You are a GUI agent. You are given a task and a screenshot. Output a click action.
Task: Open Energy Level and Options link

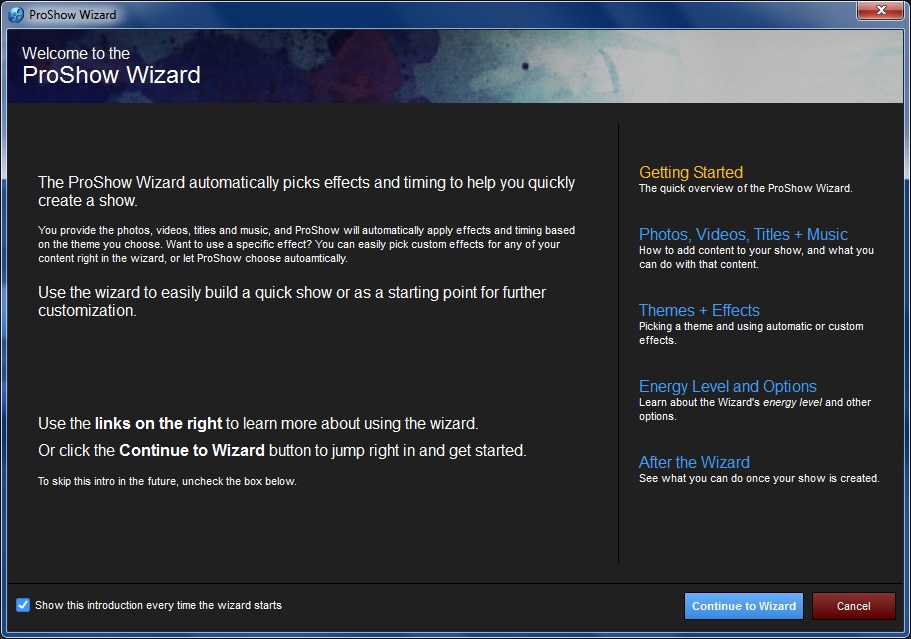click(727, 386)
